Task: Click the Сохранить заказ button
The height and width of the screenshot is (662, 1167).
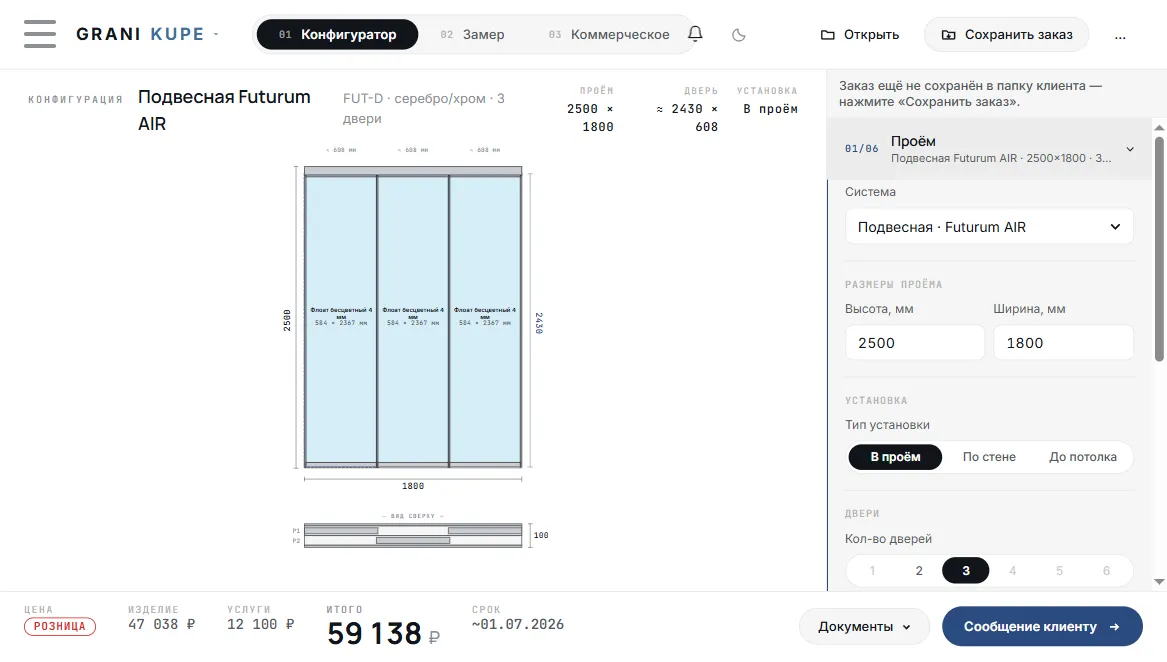Action: (x=1006, y=34)
